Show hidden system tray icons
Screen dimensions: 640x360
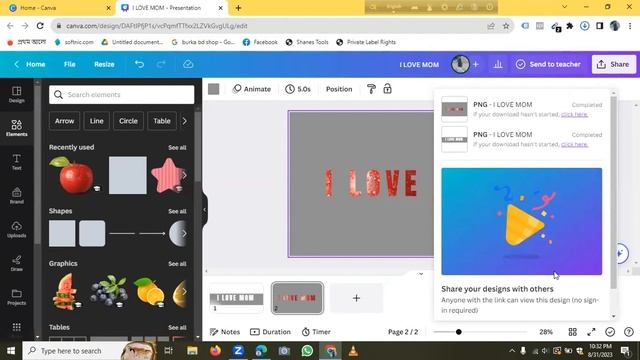(512, 351)
